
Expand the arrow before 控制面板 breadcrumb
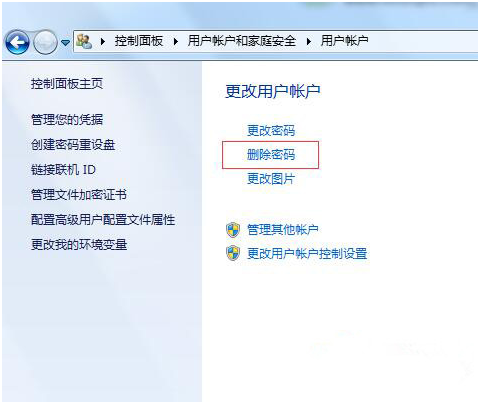tap(103, 42)
